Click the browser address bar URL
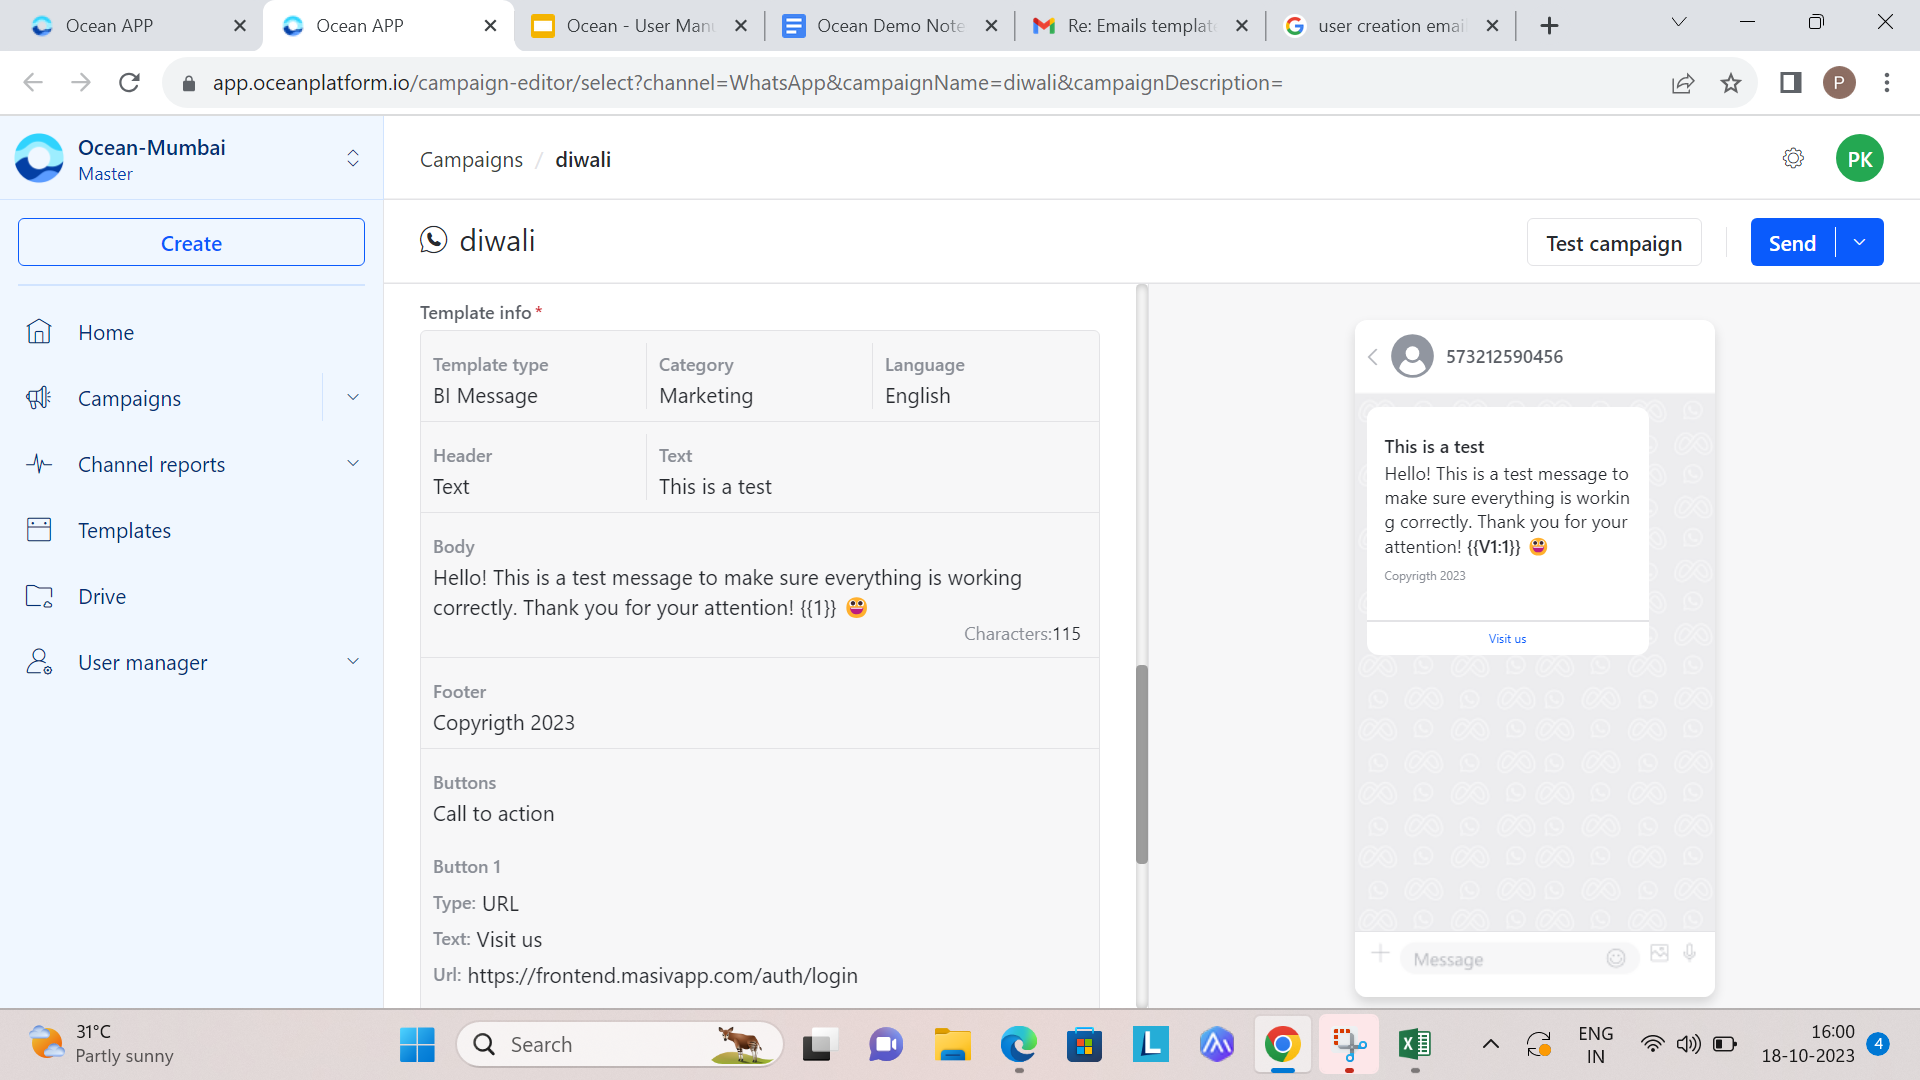Screen dimensions: 1920x1080 [x=747, y=83]
